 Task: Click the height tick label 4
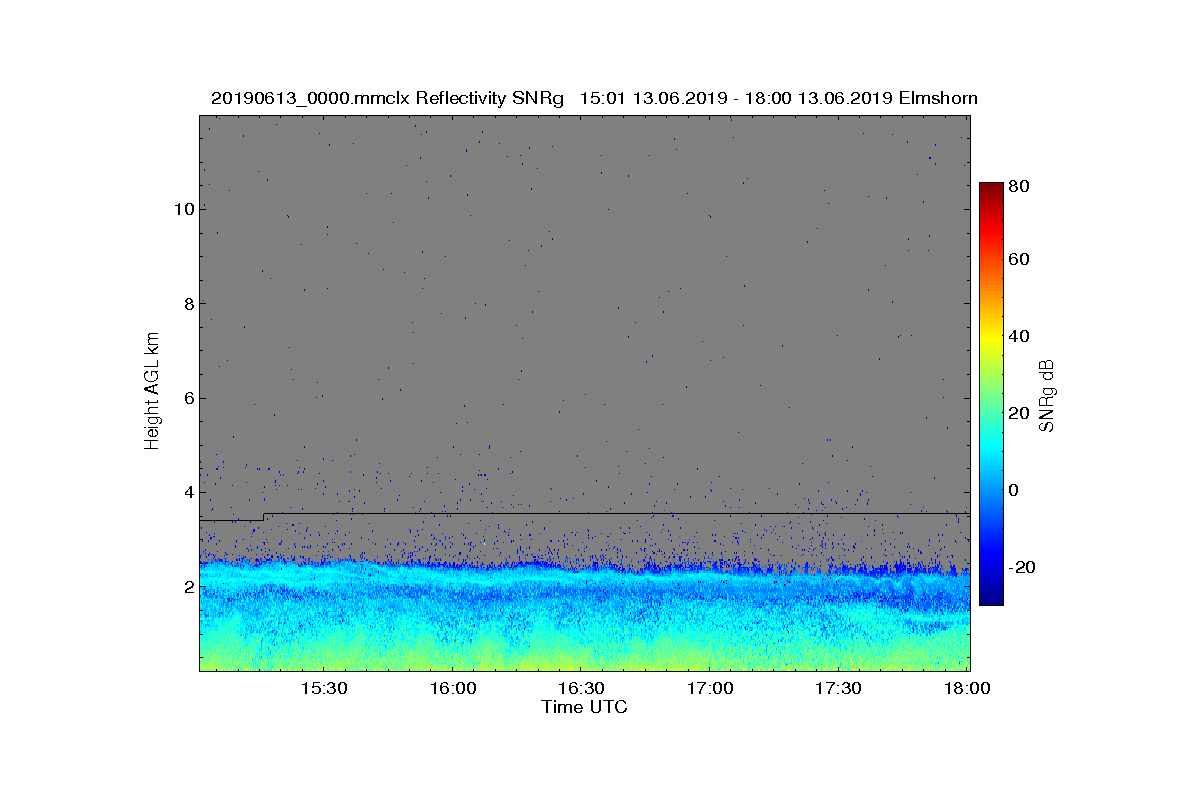click(x=187, y=492)
